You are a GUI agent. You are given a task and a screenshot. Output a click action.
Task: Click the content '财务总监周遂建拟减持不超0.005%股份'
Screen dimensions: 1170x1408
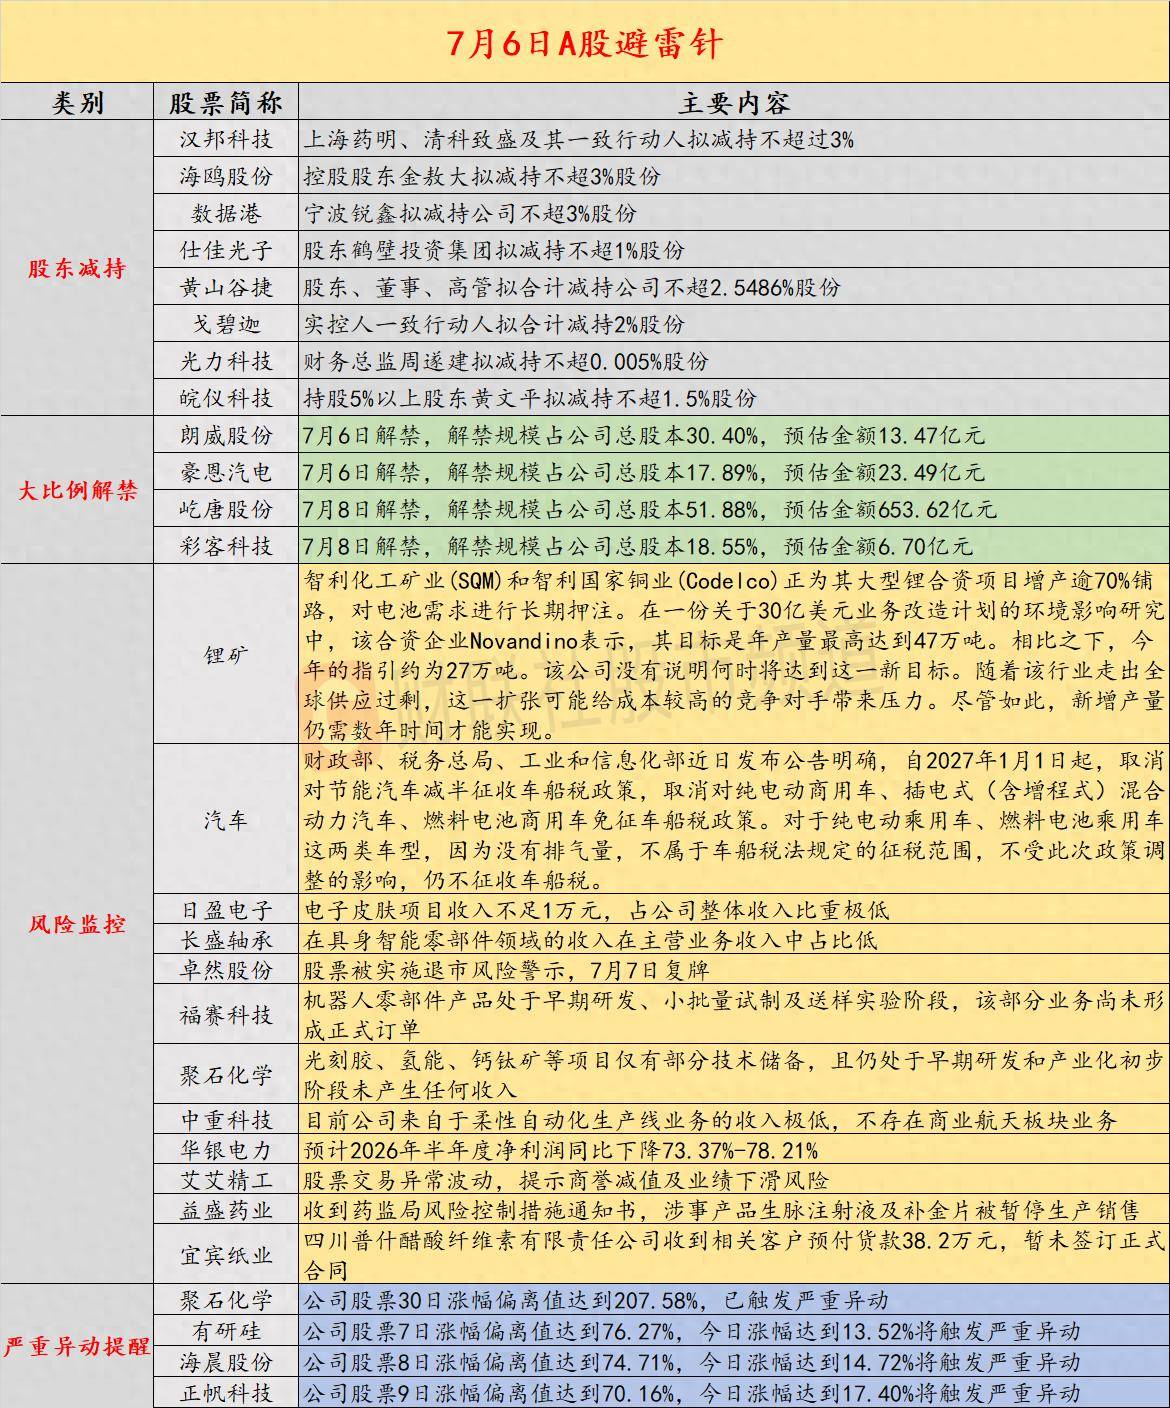[506, 361]
